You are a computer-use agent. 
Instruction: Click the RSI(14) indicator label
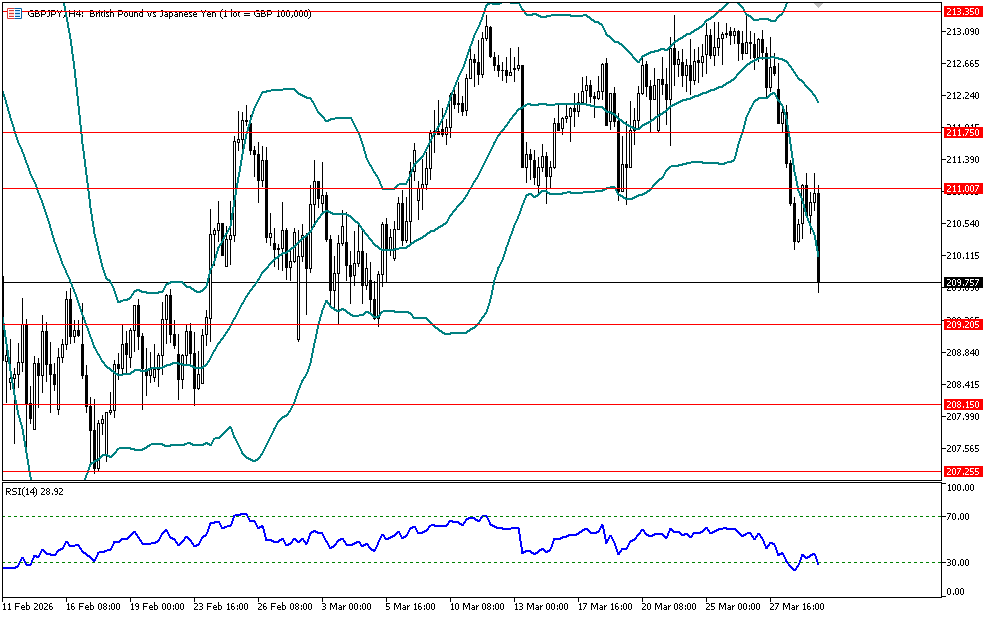[x=32, y=490]
